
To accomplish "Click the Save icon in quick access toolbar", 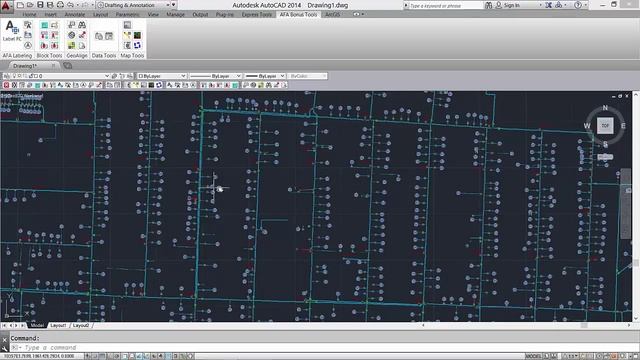I will click(40, 5).
